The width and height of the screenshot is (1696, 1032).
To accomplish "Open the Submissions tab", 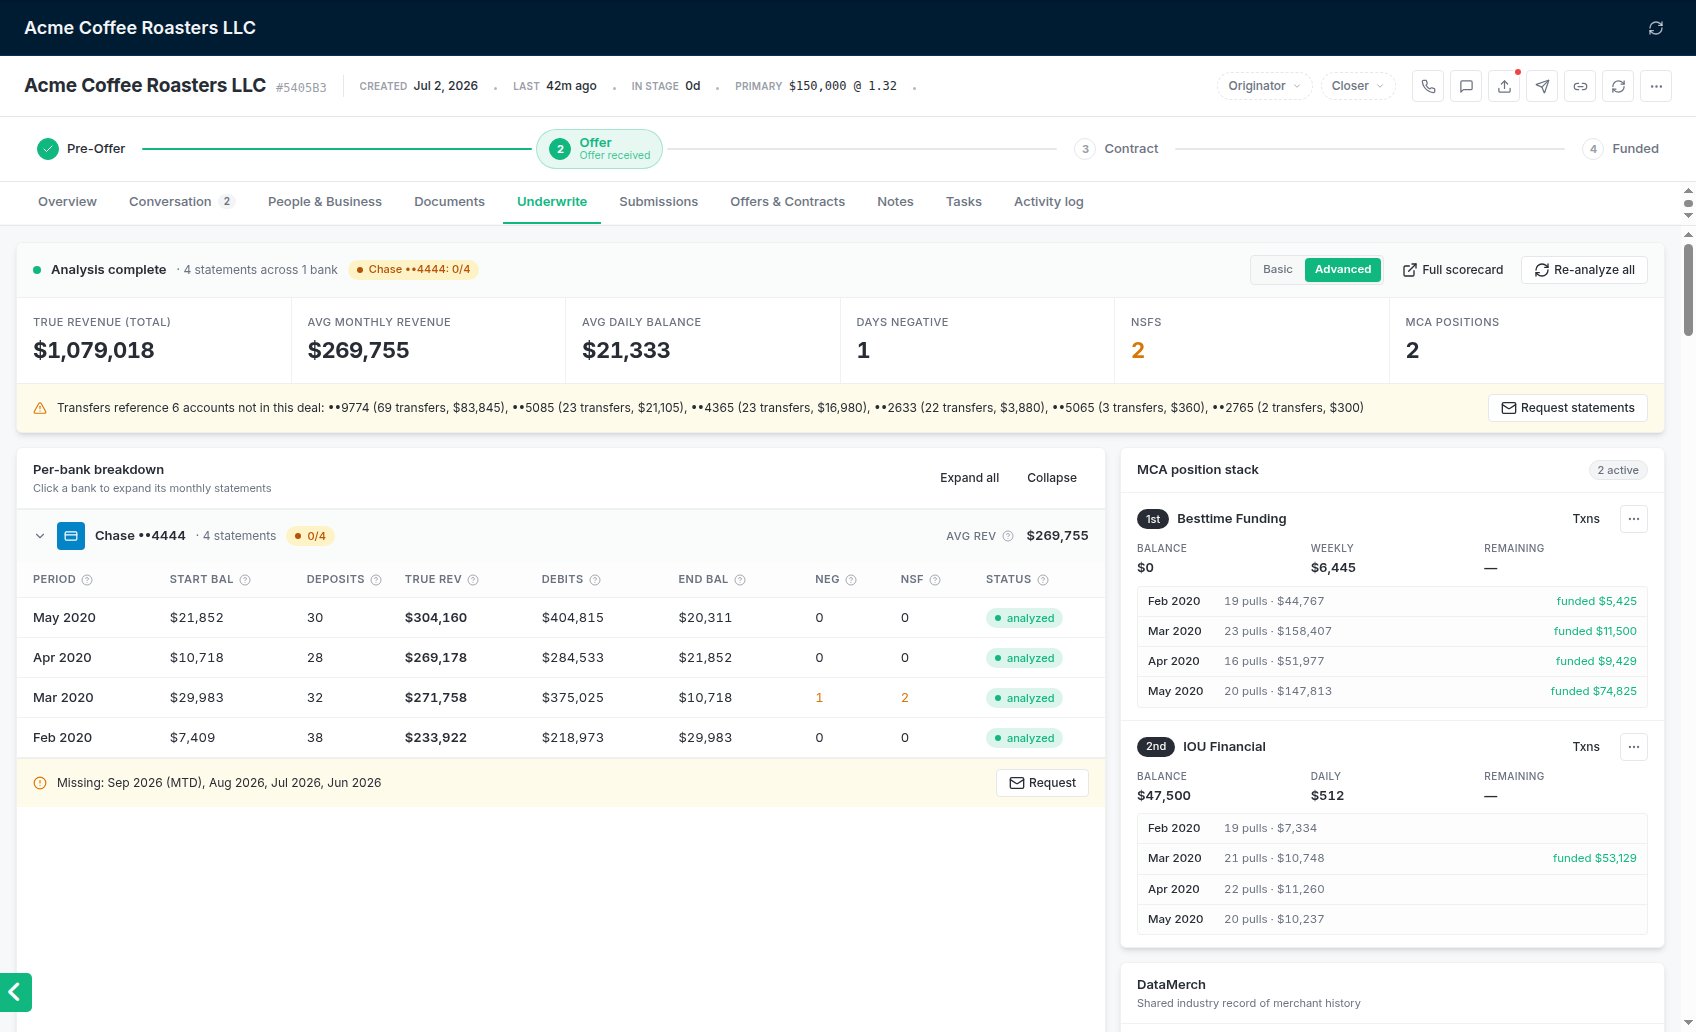I will tap(658, 202).
